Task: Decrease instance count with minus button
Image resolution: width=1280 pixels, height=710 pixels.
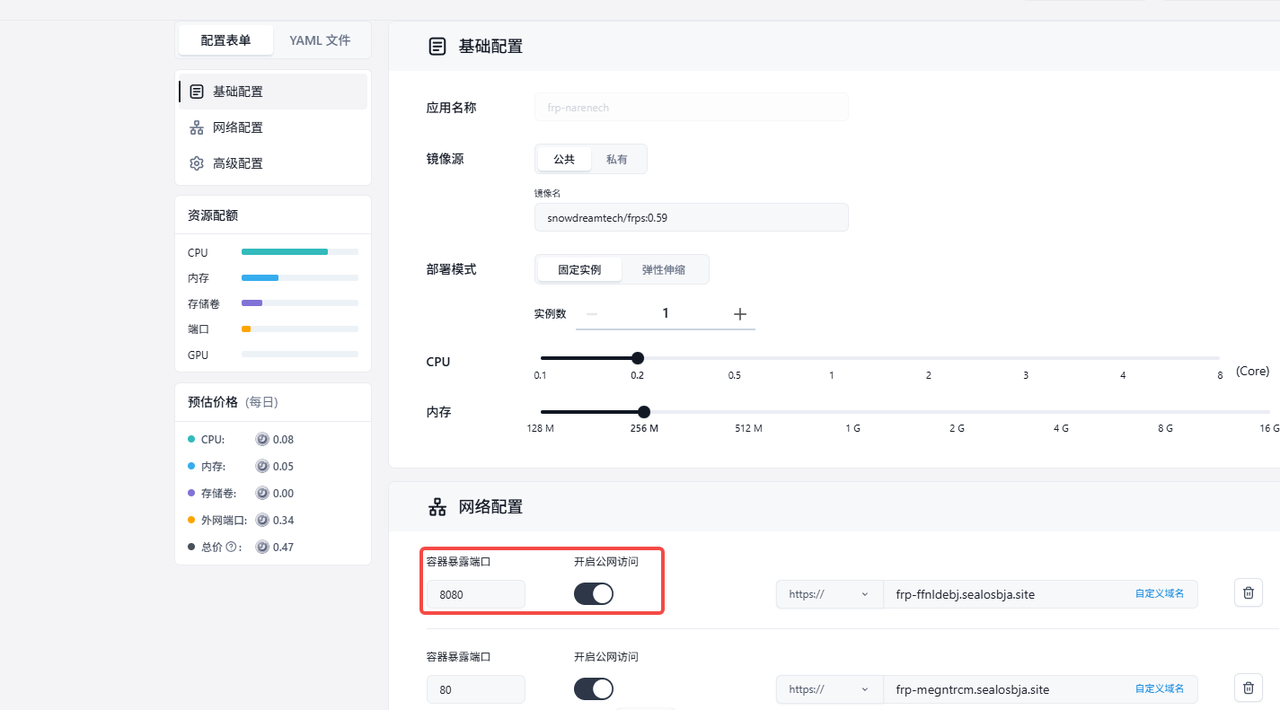Action: point(592,314)
